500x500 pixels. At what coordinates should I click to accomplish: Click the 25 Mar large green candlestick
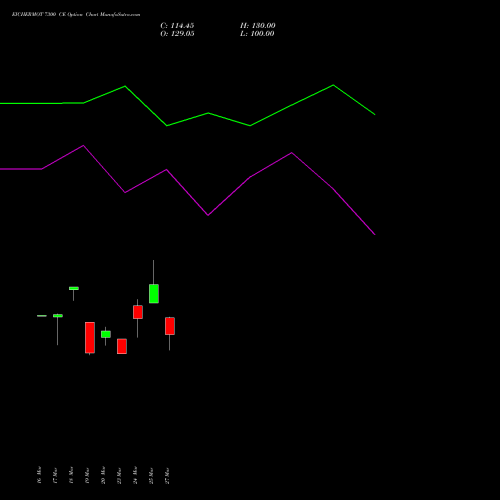(154, 294)
